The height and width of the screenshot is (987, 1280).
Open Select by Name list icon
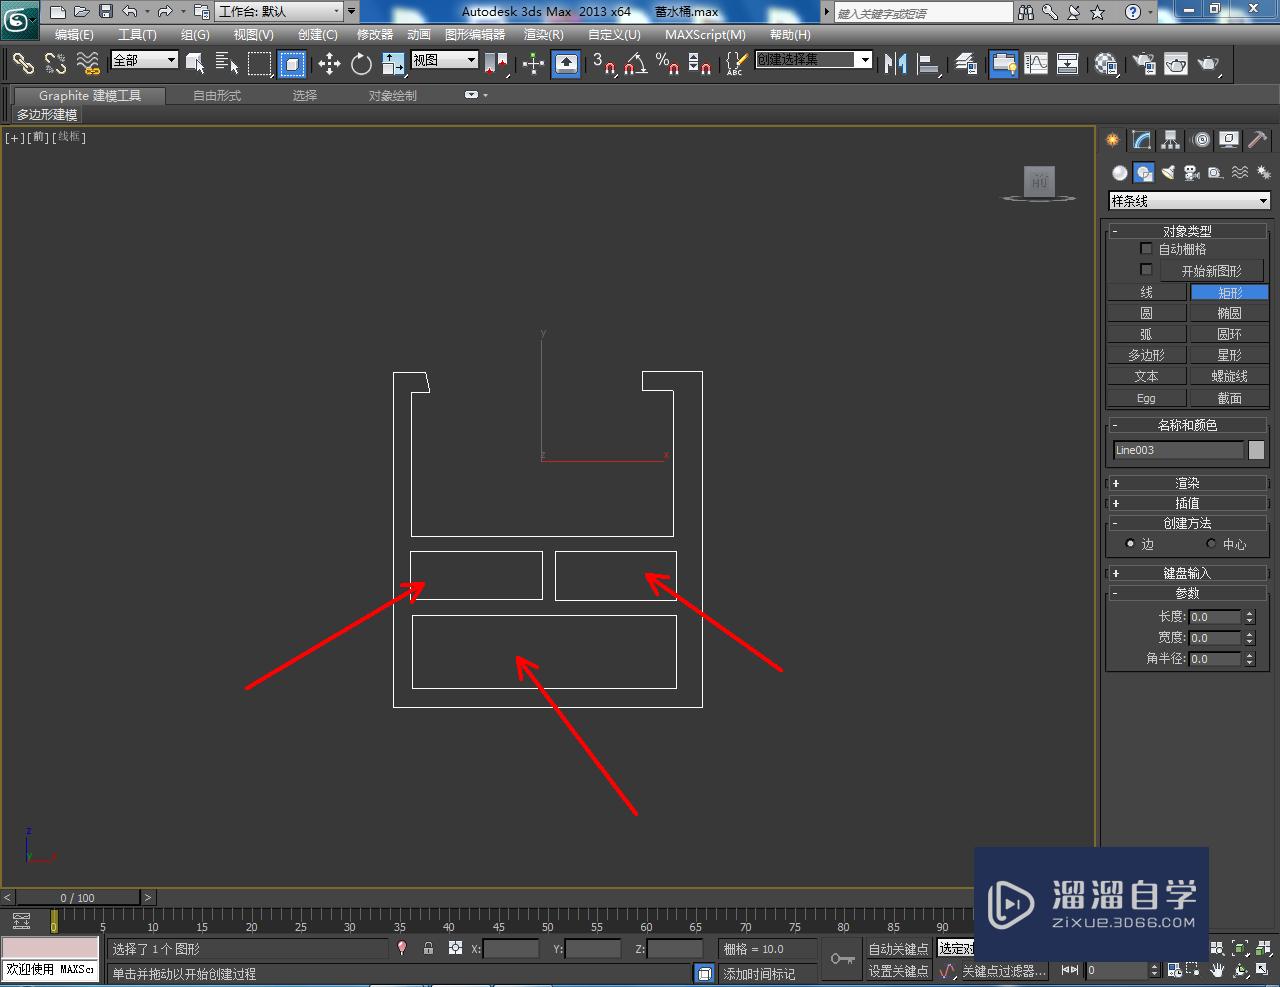(x=227, y=64)
